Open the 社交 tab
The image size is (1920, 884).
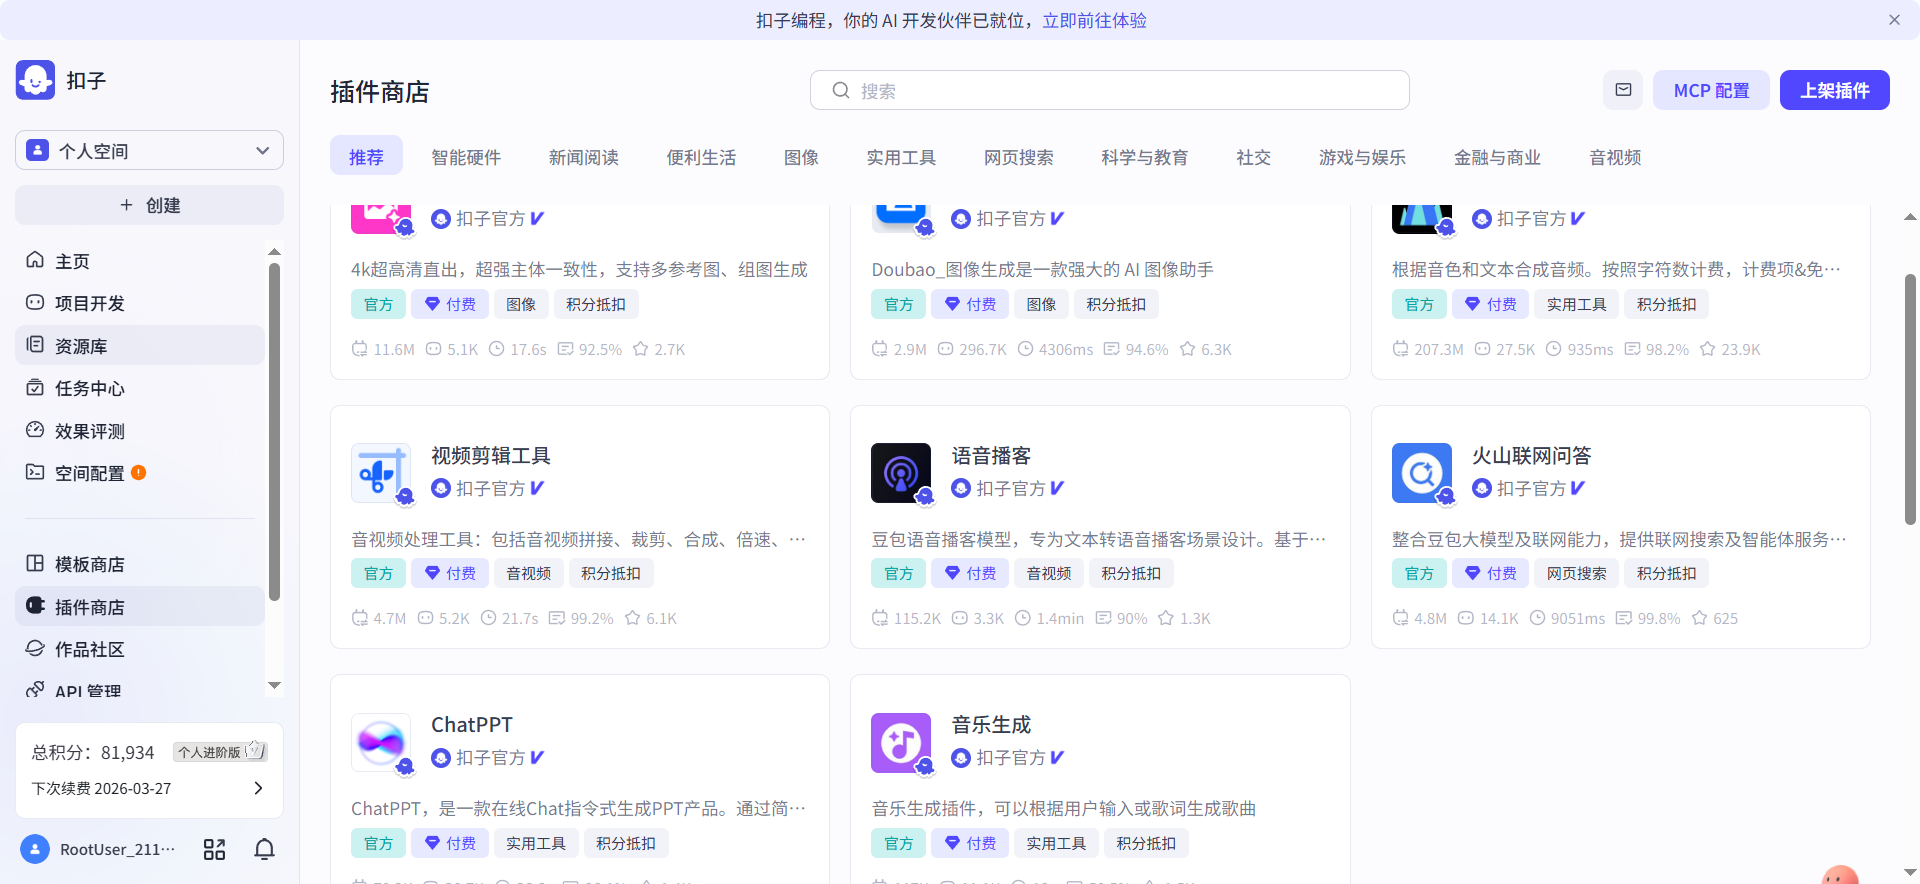[x=1253, y=157]
